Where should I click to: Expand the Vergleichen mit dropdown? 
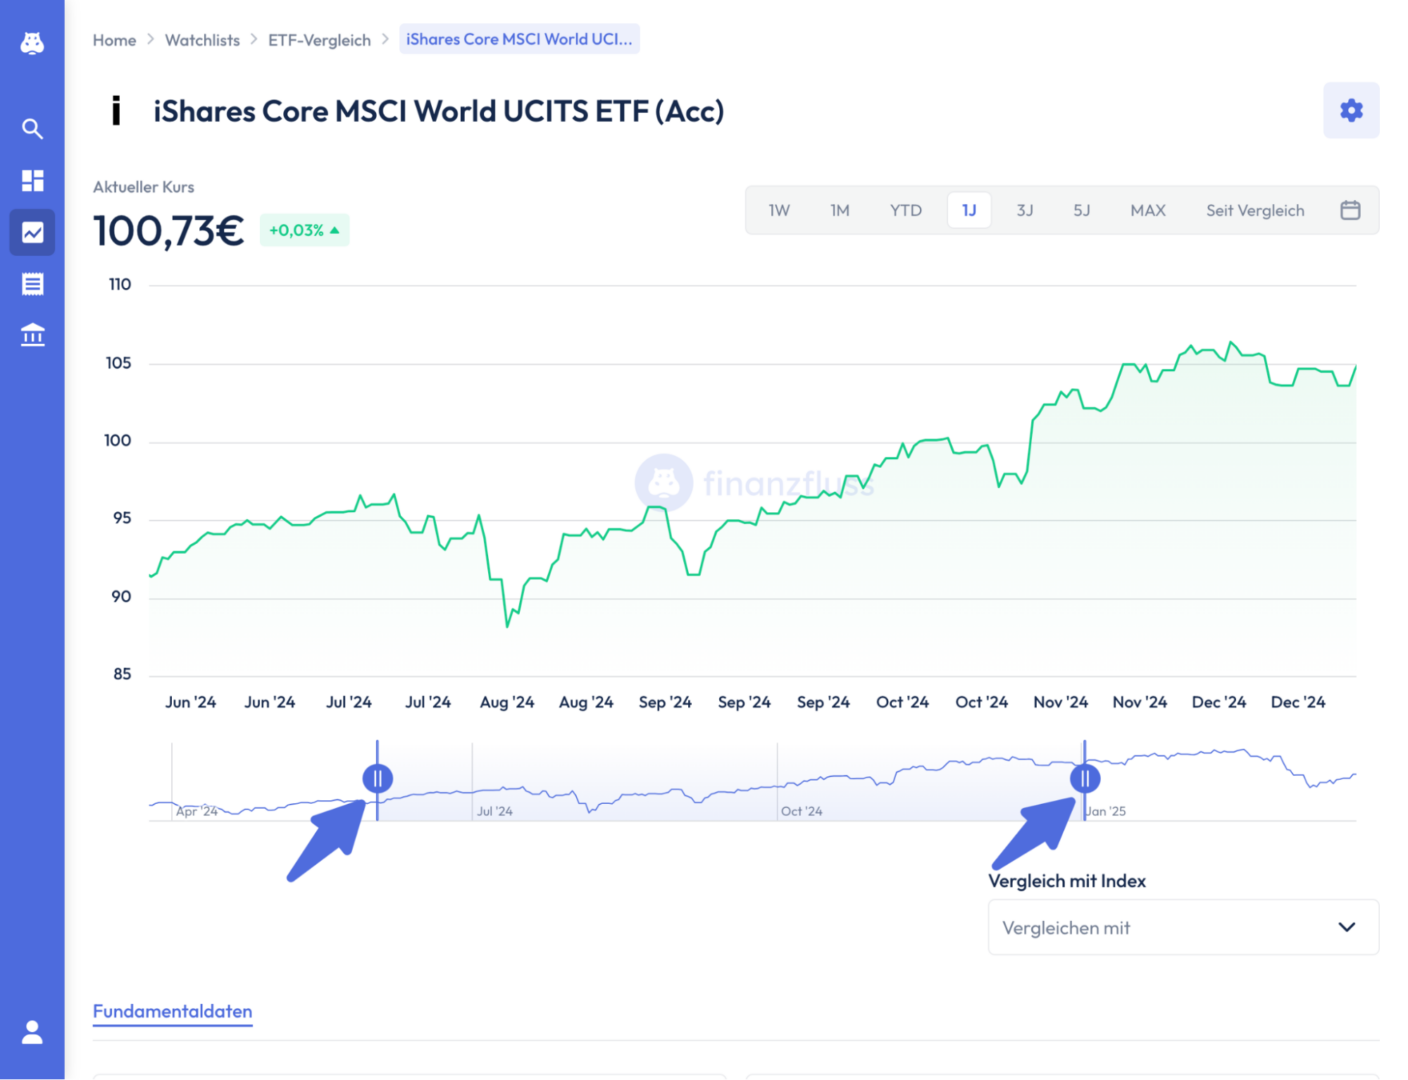coord(1183,927)
